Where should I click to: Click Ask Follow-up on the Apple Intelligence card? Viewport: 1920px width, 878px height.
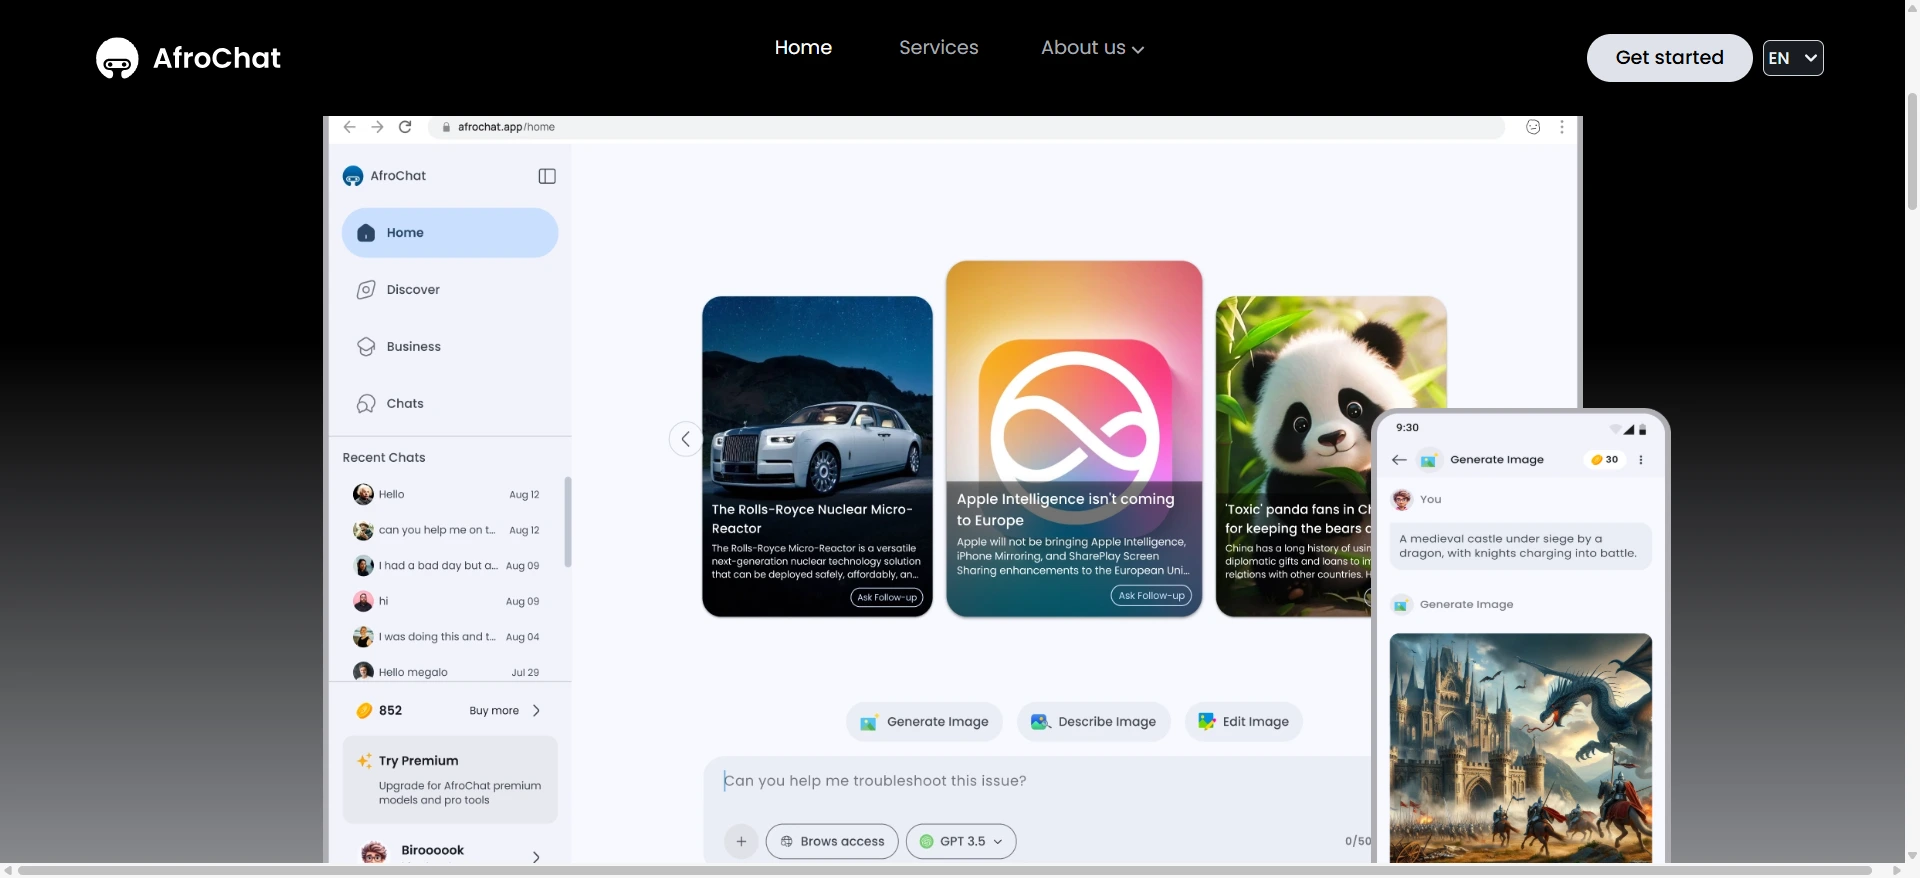click(1151, 596)
